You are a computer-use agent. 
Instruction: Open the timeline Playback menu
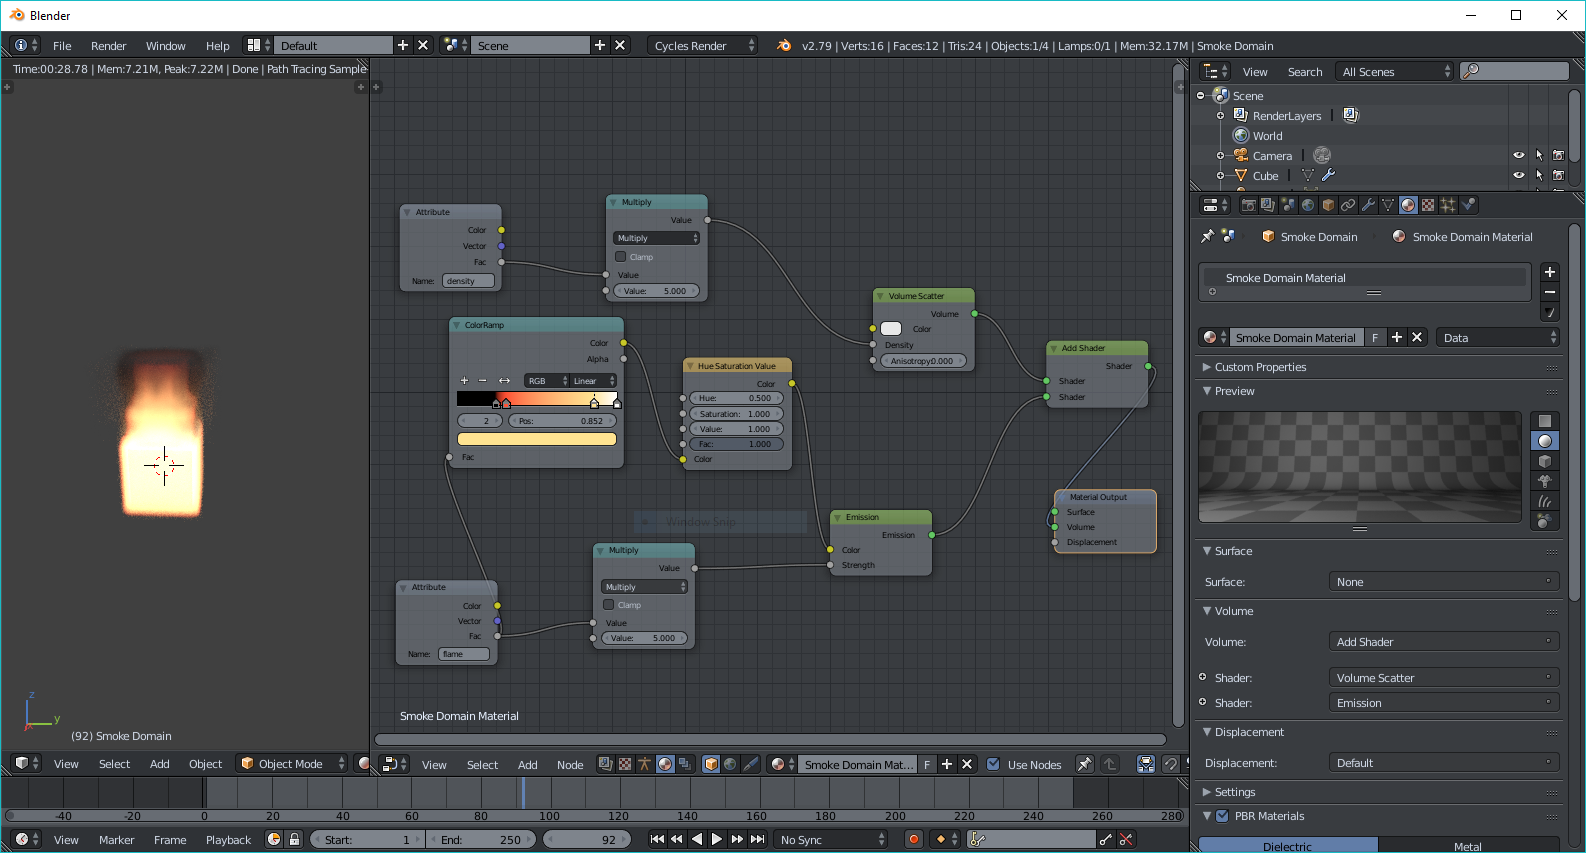pos(228,840)
